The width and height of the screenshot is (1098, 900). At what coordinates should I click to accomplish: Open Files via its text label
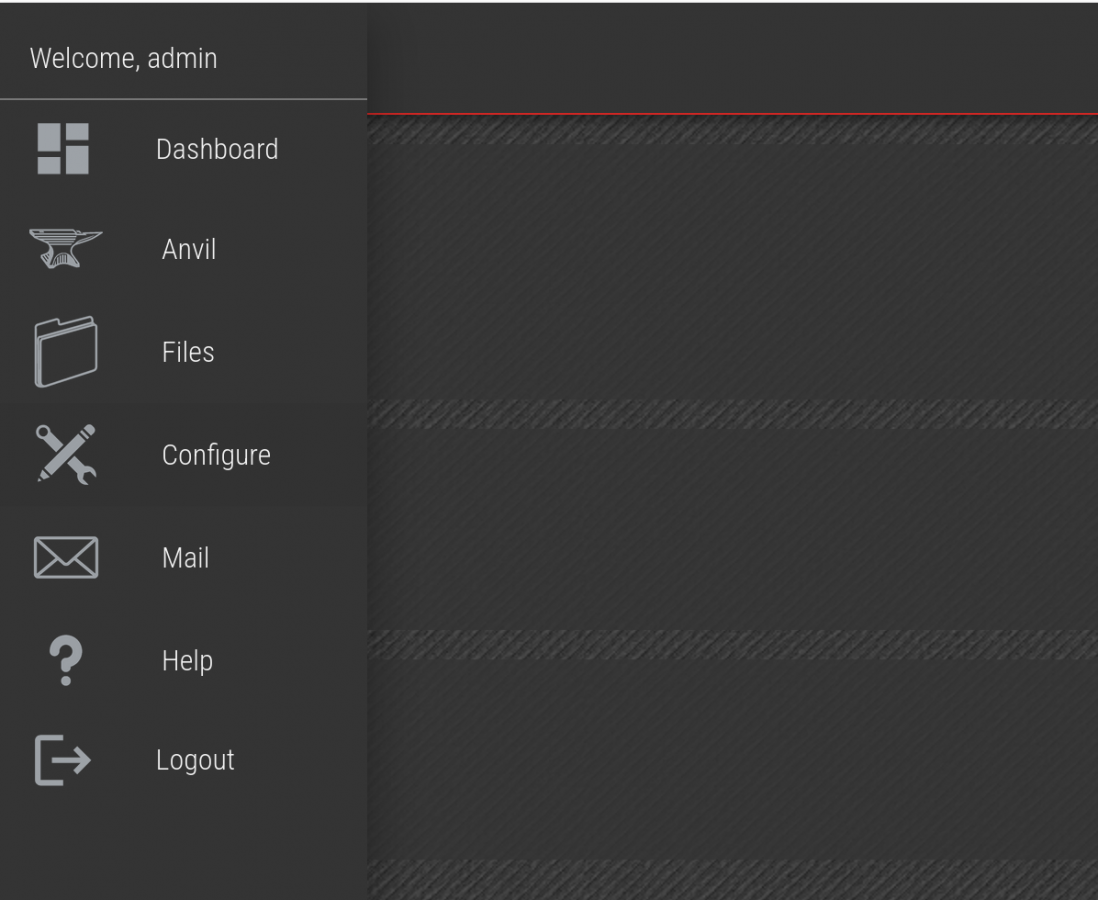coord(188,352)
